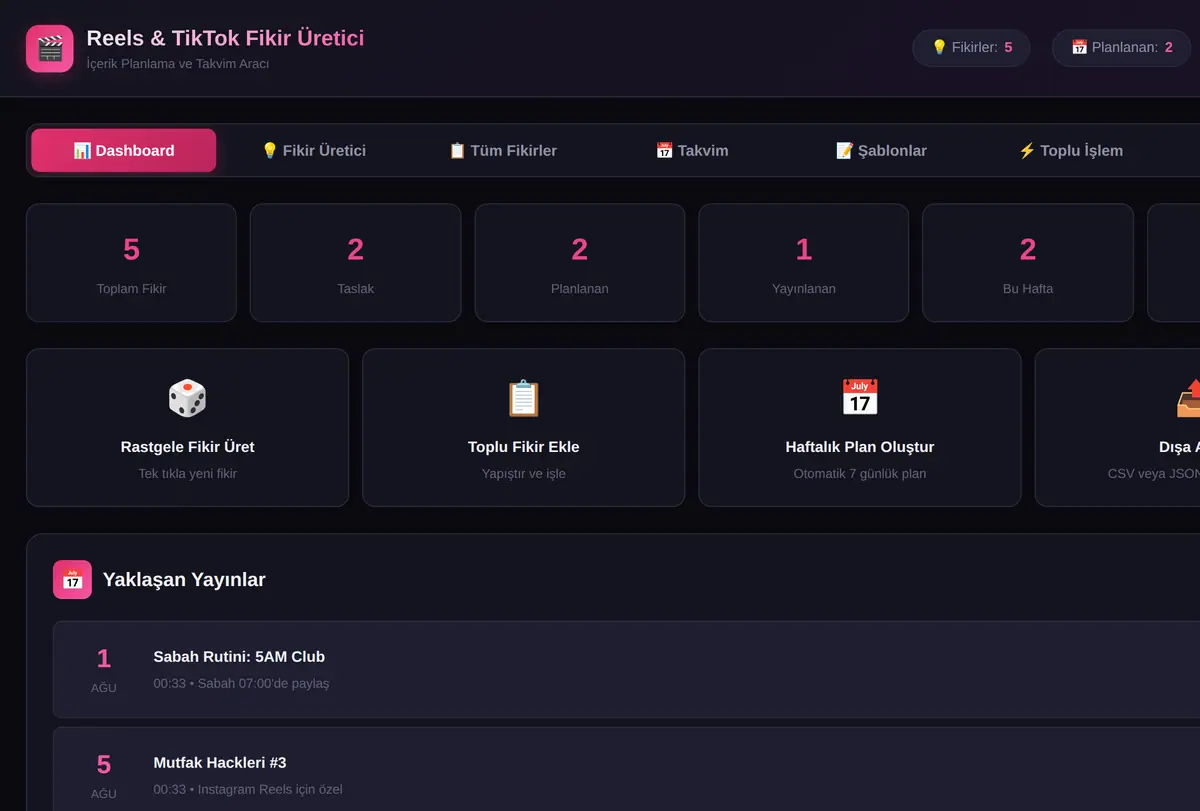Click the Sabah 07:00'de paylaş note
Viewport: 1200px width, 811px height.
263,684
